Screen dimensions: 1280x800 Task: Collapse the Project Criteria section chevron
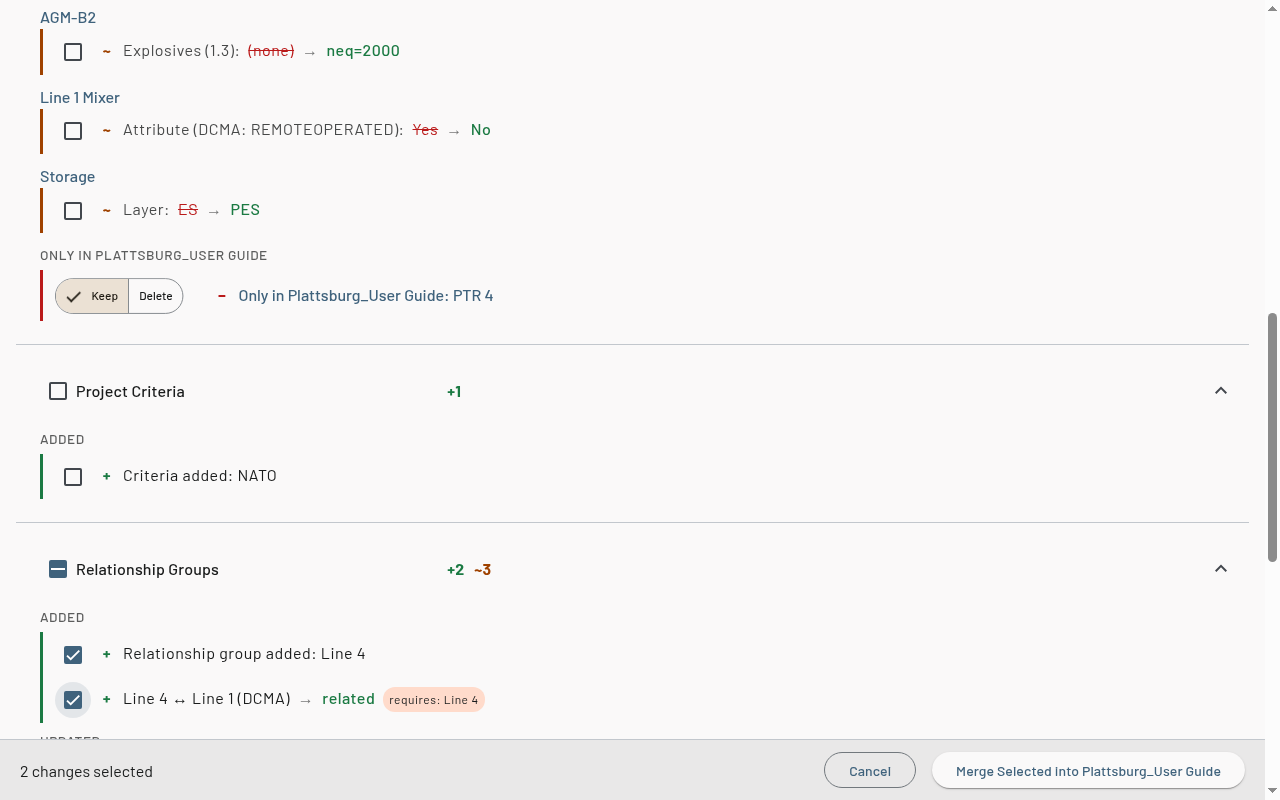pos(1220,391)
